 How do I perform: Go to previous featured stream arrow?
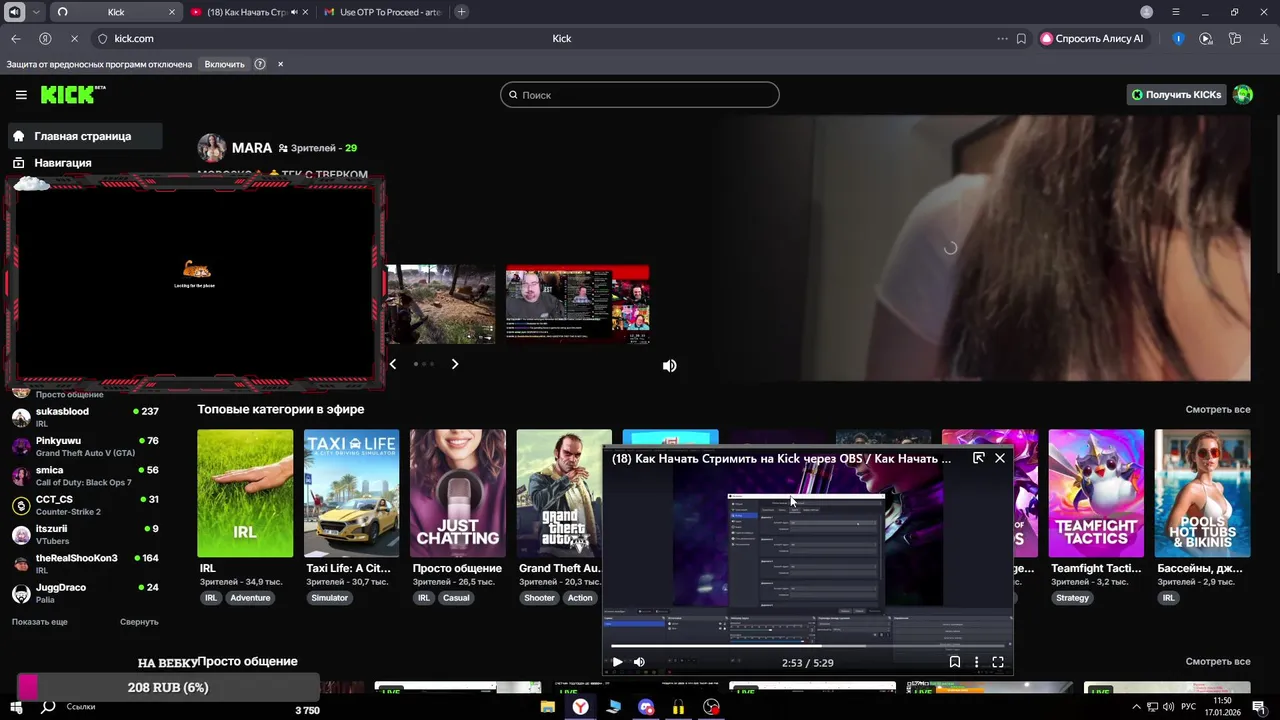coord(392,364)
